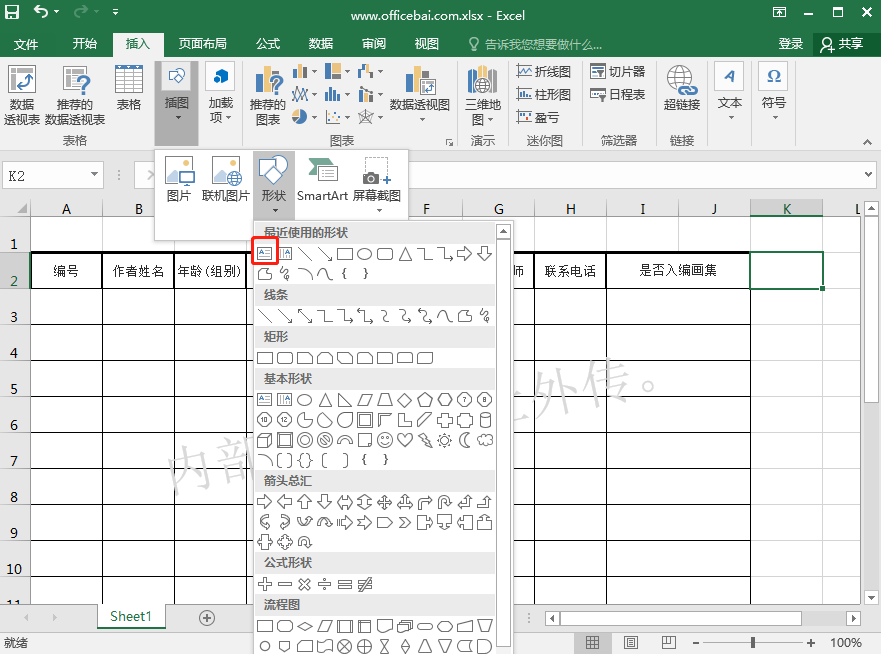The height and width of the screenshot is (654, 881).
Task: Insert a 数据透视表 pivot table
Action: coord(22,94)
